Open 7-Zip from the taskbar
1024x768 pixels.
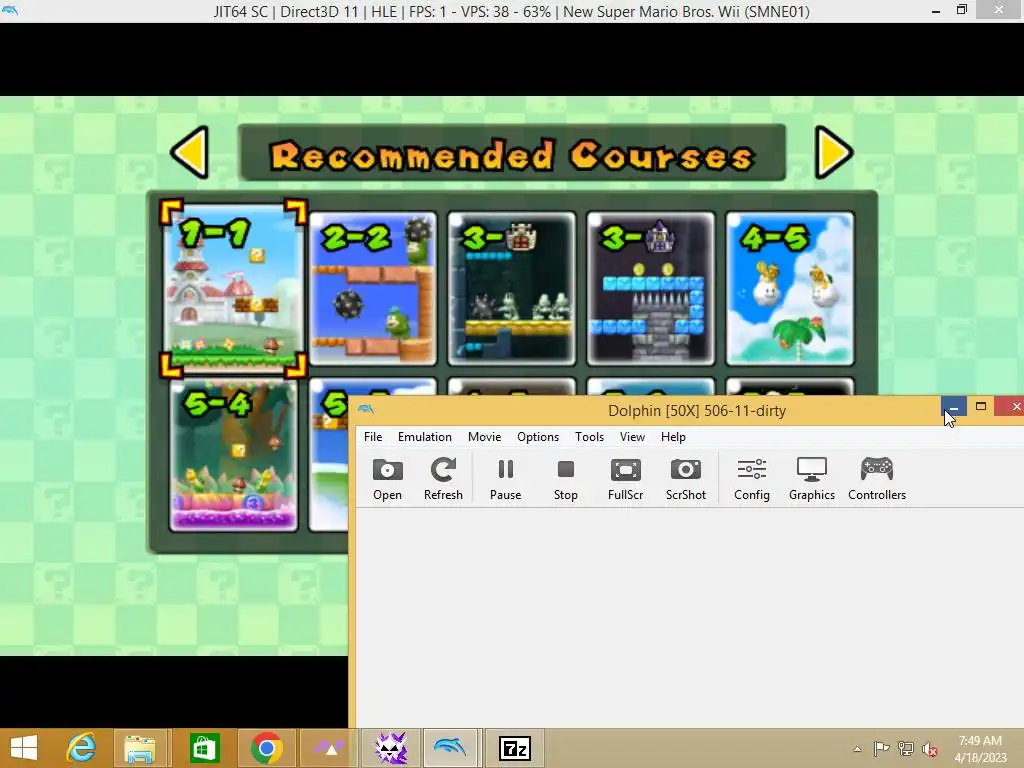pos(515,748)
